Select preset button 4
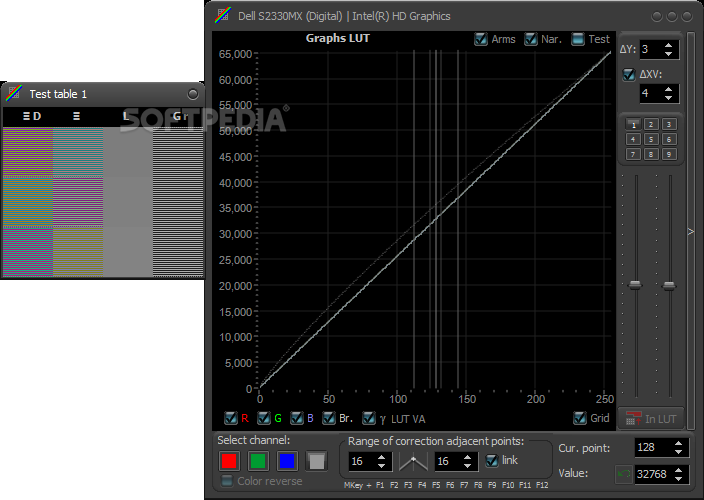 coord(633,139)
